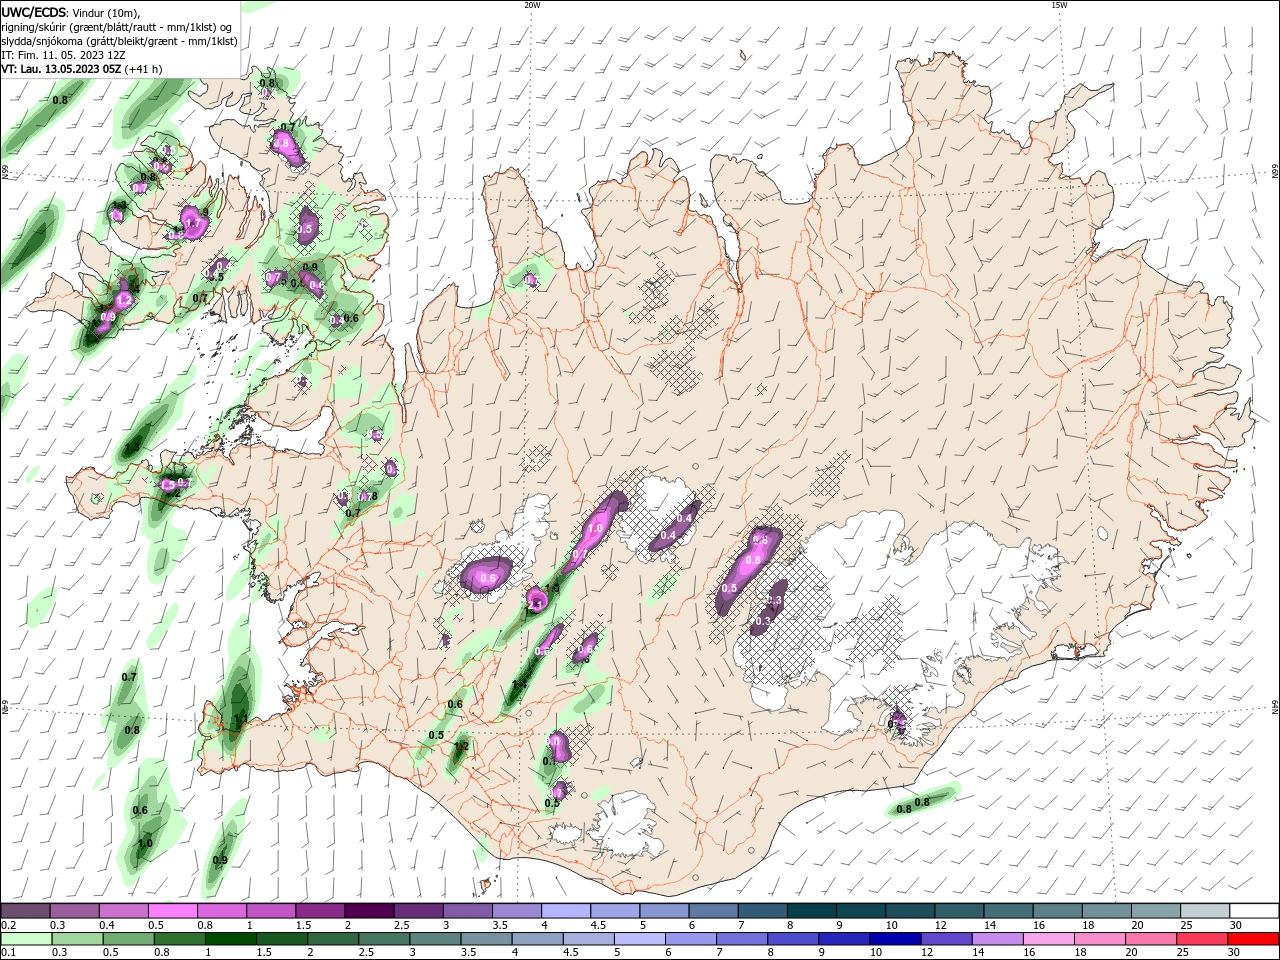Screen dimensions: 1280x960
Task: Pick the deep blue bottom row swatch starting at 10
Action: [x=895, y=939]
